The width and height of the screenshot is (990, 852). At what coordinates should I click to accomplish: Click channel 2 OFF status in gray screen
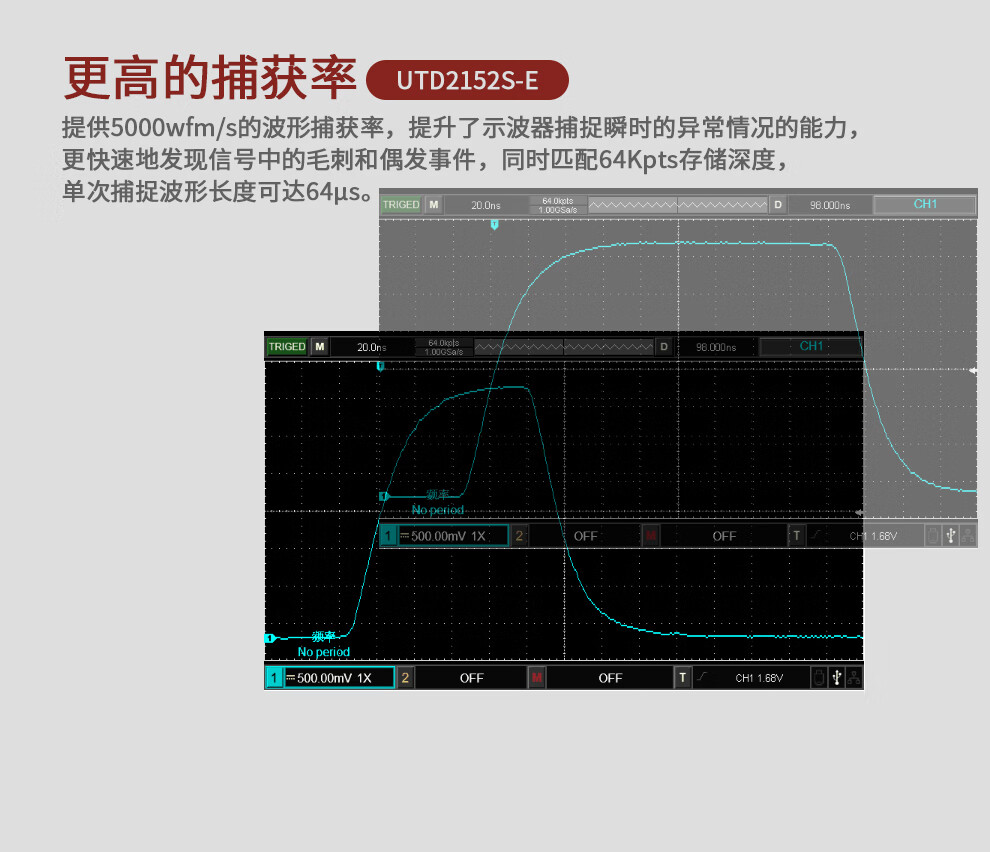(x=585, y=536)
